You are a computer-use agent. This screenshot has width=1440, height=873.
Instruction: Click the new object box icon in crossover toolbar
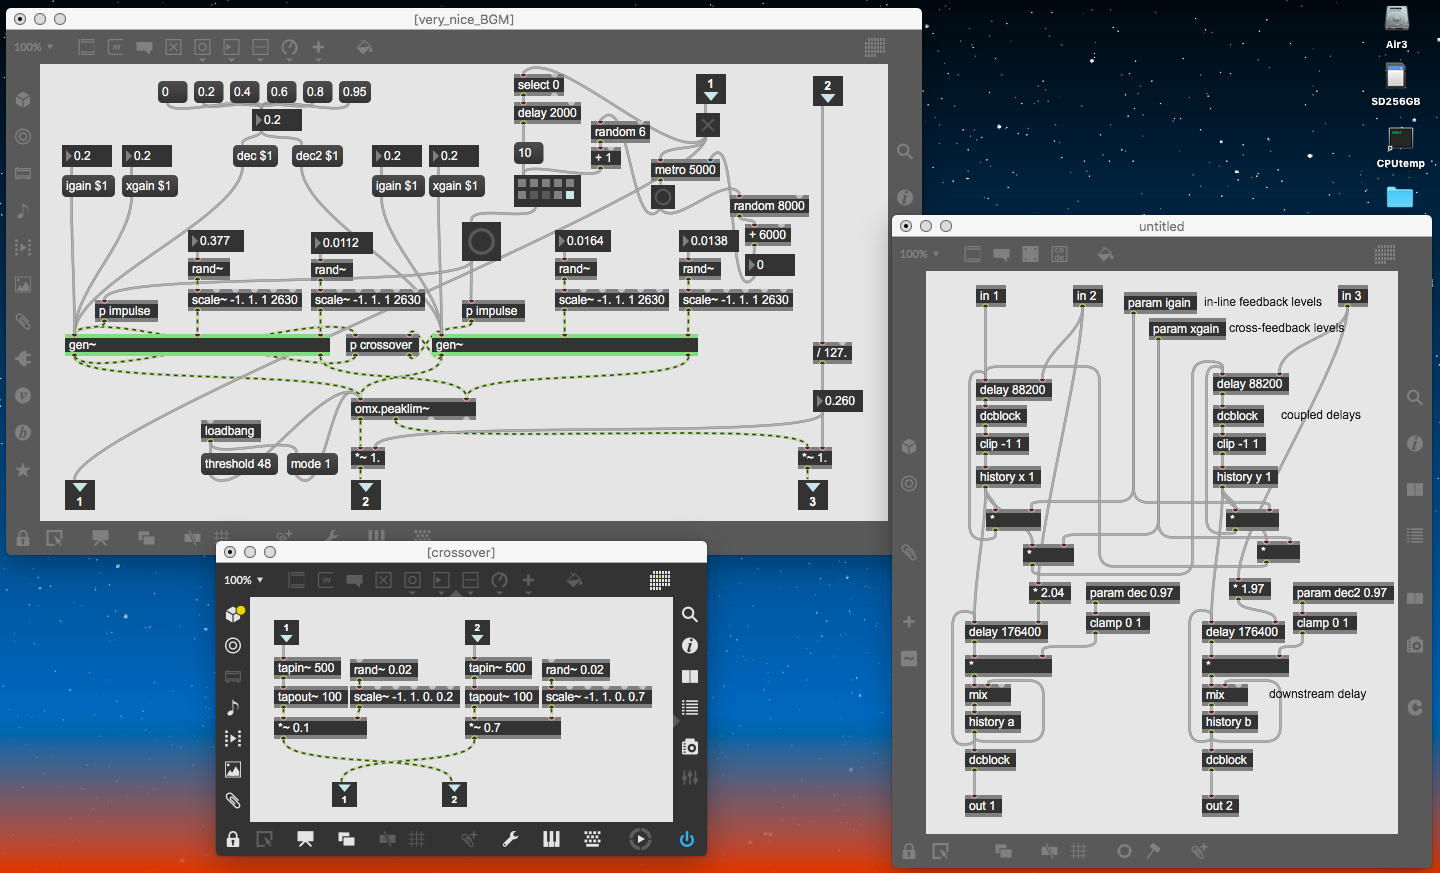296,580
